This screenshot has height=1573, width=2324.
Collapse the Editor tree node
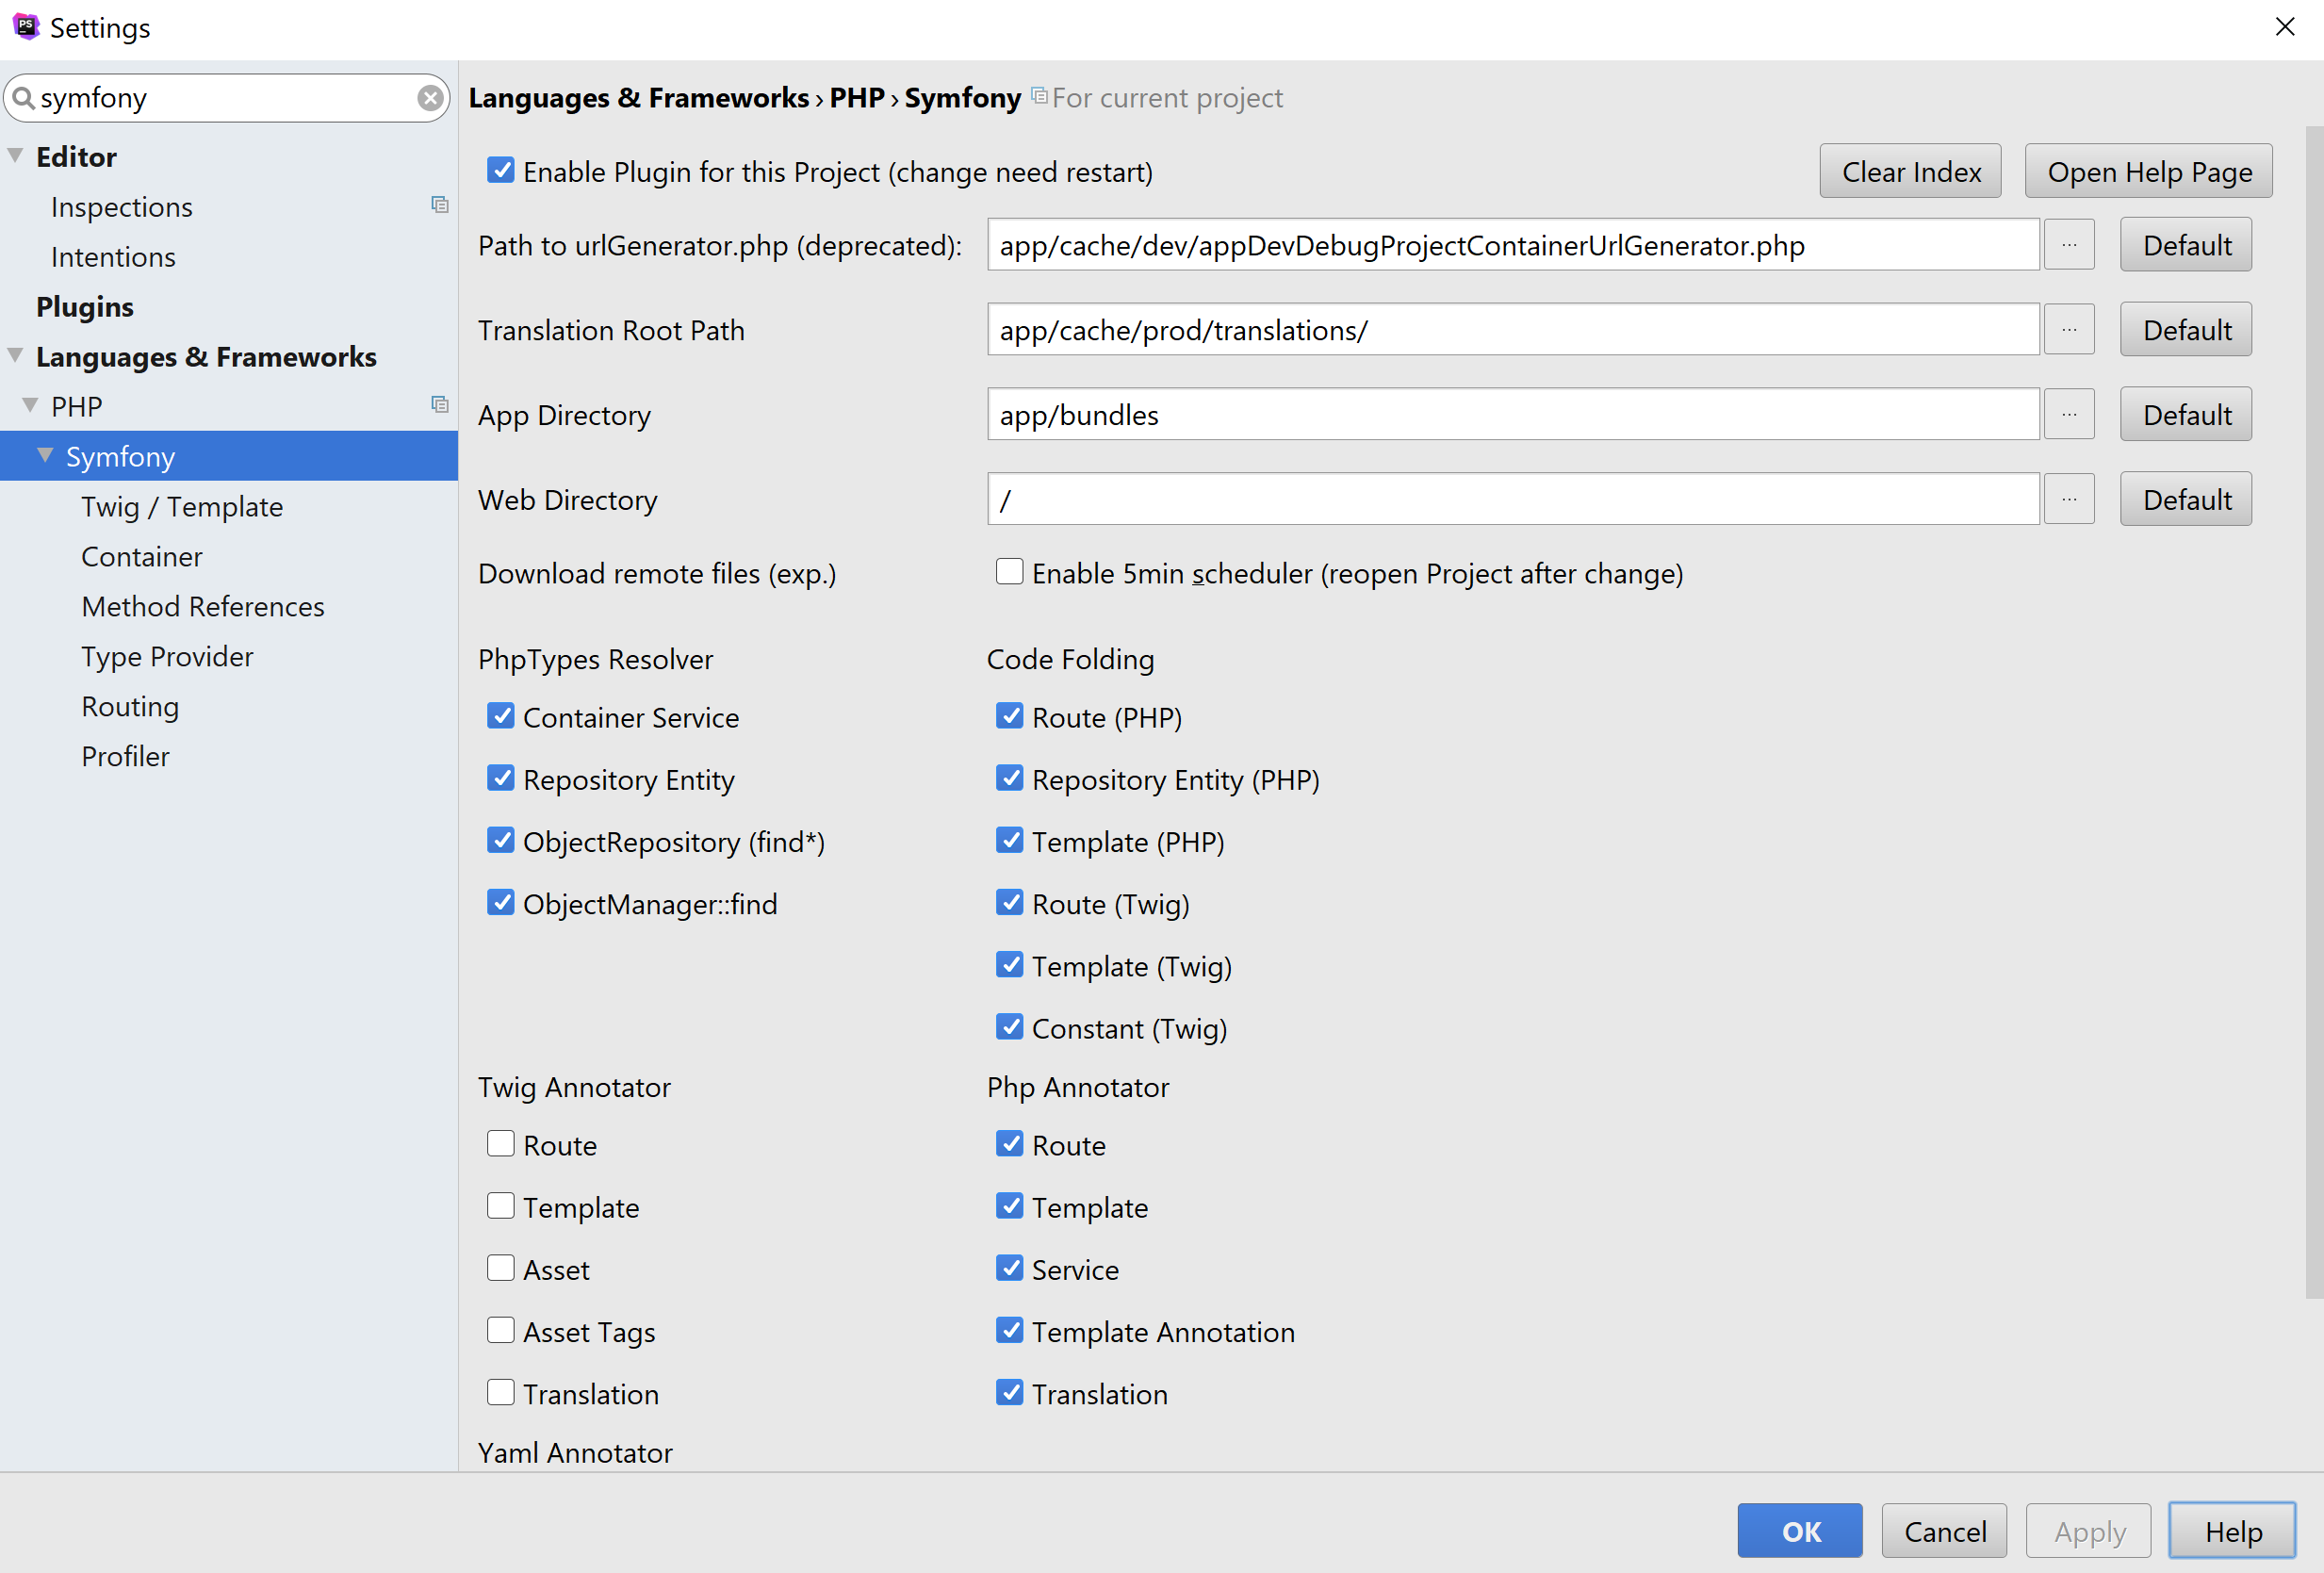(x=16, y=156)
